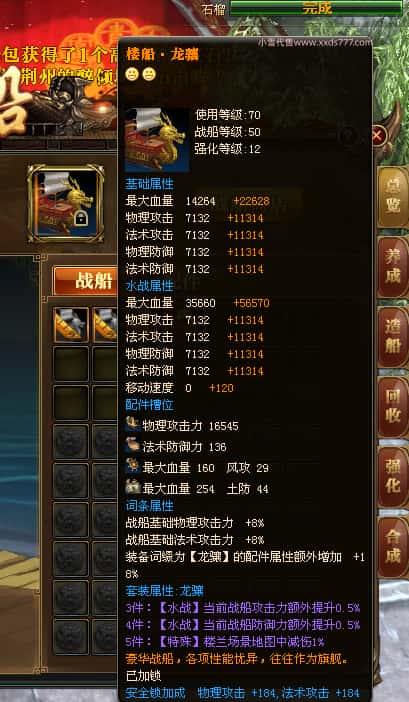409x702 pixels.
Task: Click the first smiley face under ship name
Action: coord(132,75)
